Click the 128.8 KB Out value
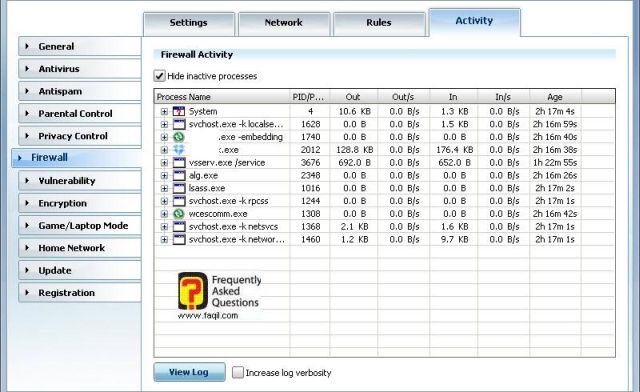Viewport: 640px width, 392px height. click(x=355, y=150)
